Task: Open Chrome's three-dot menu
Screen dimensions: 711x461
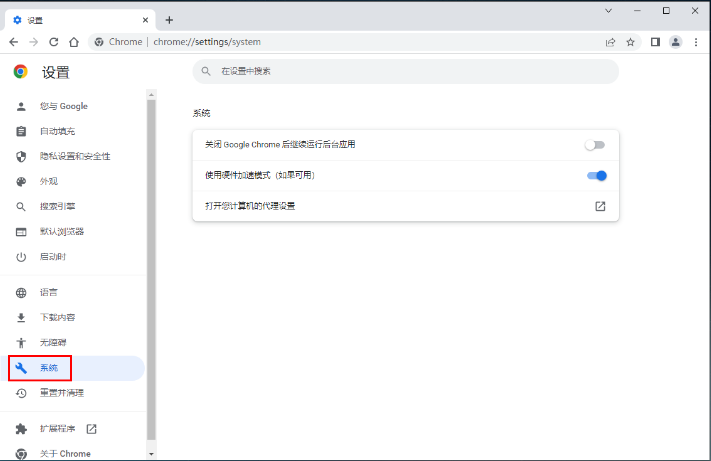Action: coord(696,42)
